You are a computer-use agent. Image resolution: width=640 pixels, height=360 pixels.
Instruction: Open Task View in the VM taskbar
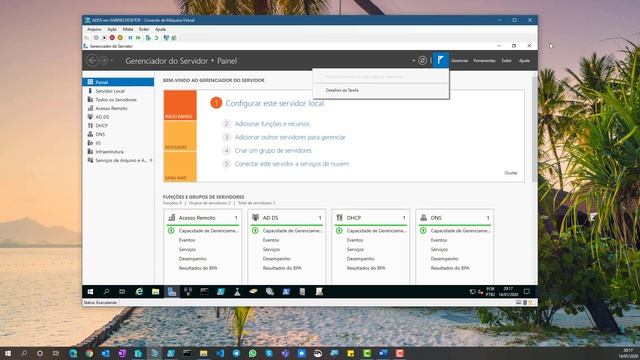click(x=122, y=291)
